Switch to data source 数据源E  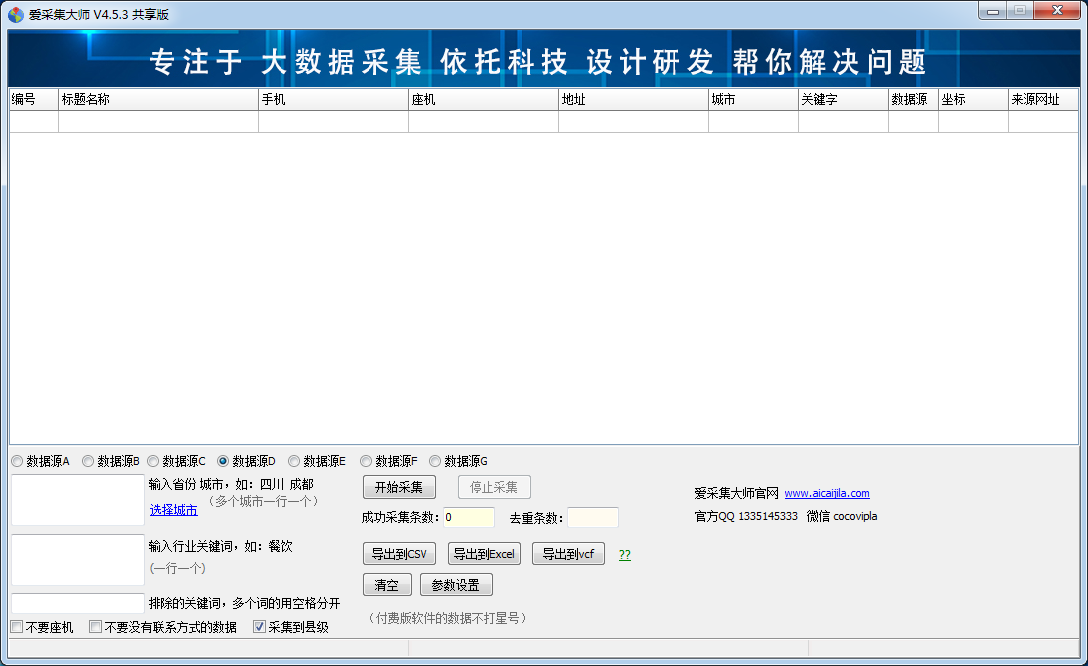point(293,461)
